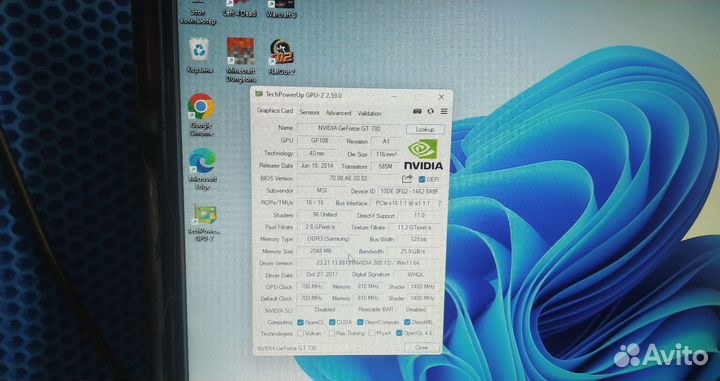This screenshot has width=720, height=381.
Task: Switch to the Advanced tab
Action: (338, 113)
